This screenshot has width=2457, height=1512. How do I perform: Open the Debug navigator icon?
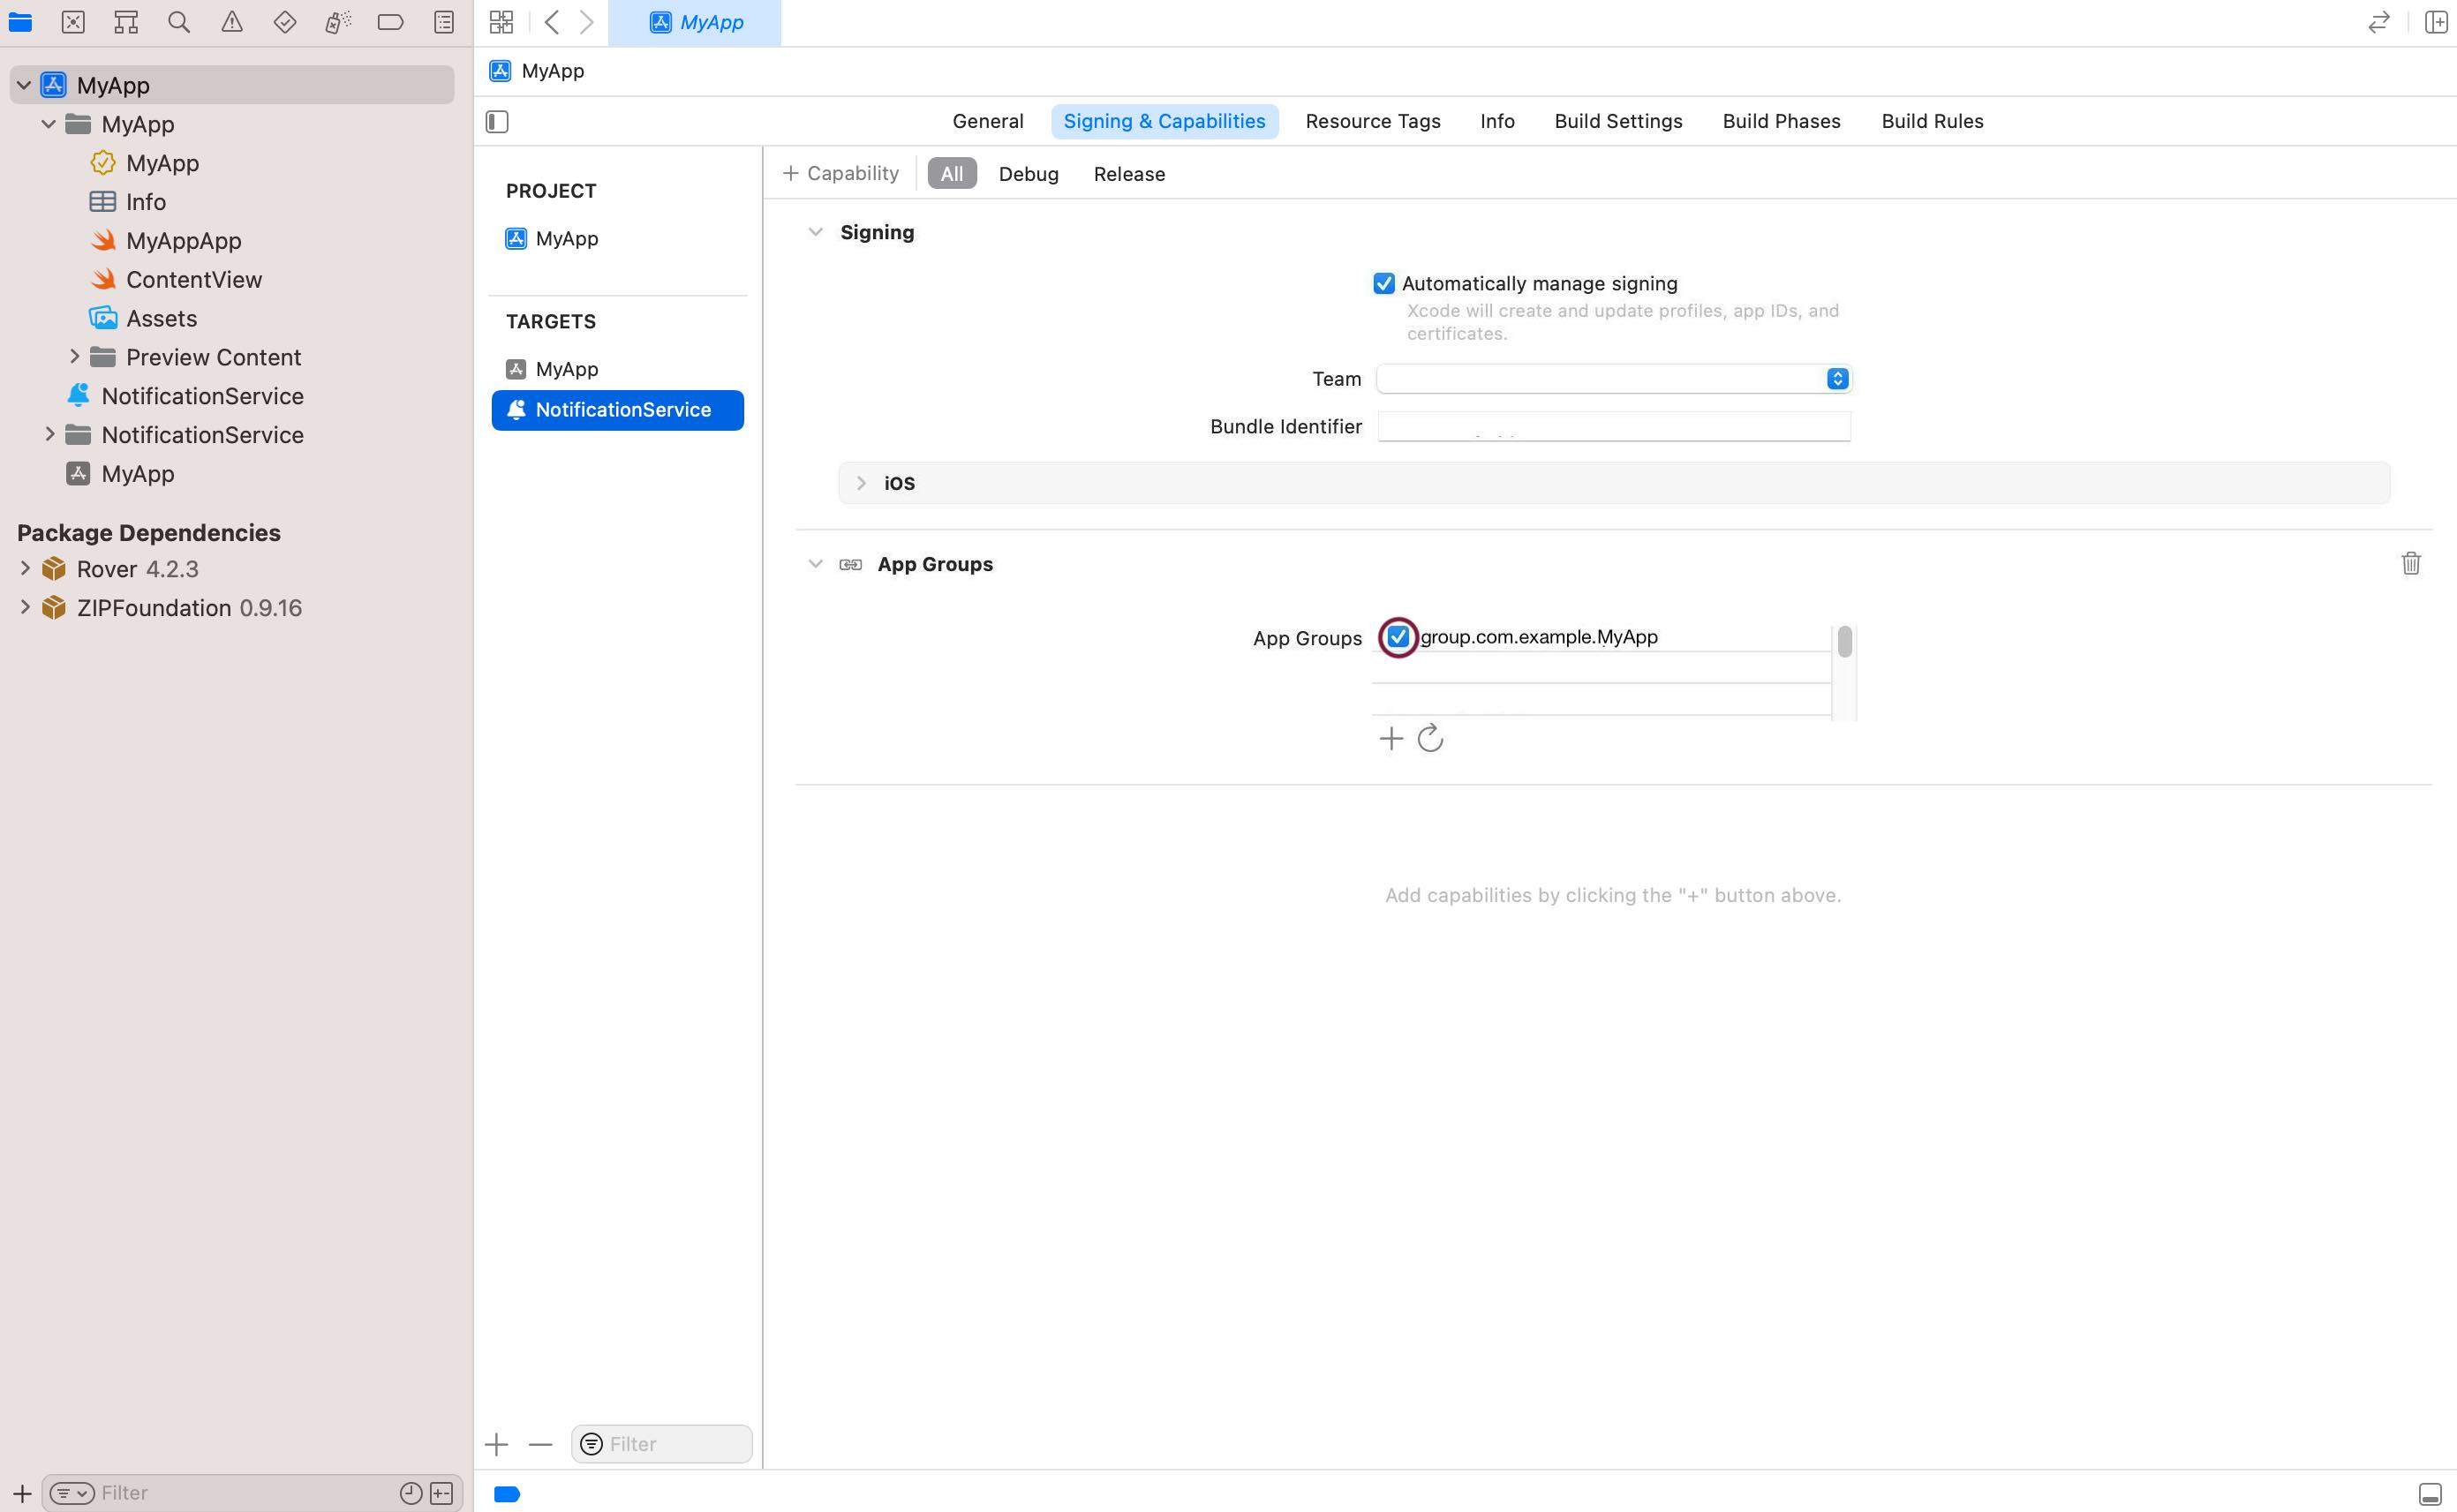(338, 22)
